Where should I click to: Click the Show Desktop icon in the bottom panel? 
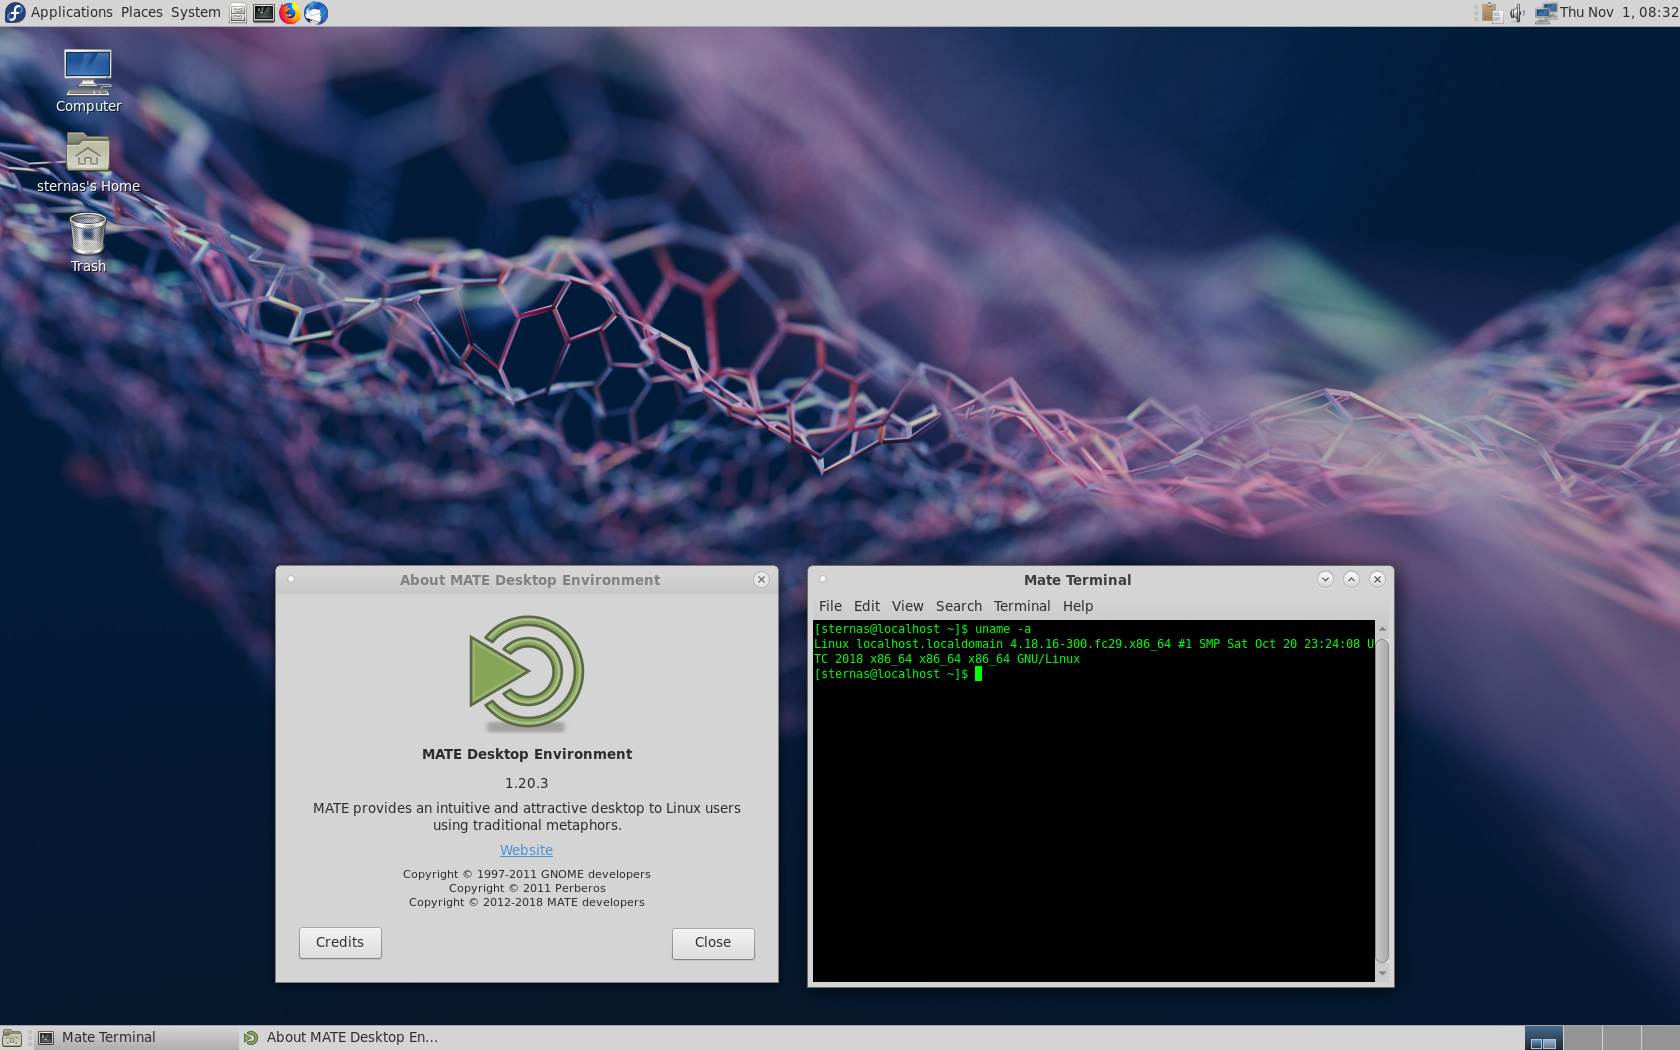coord(12,1038)
